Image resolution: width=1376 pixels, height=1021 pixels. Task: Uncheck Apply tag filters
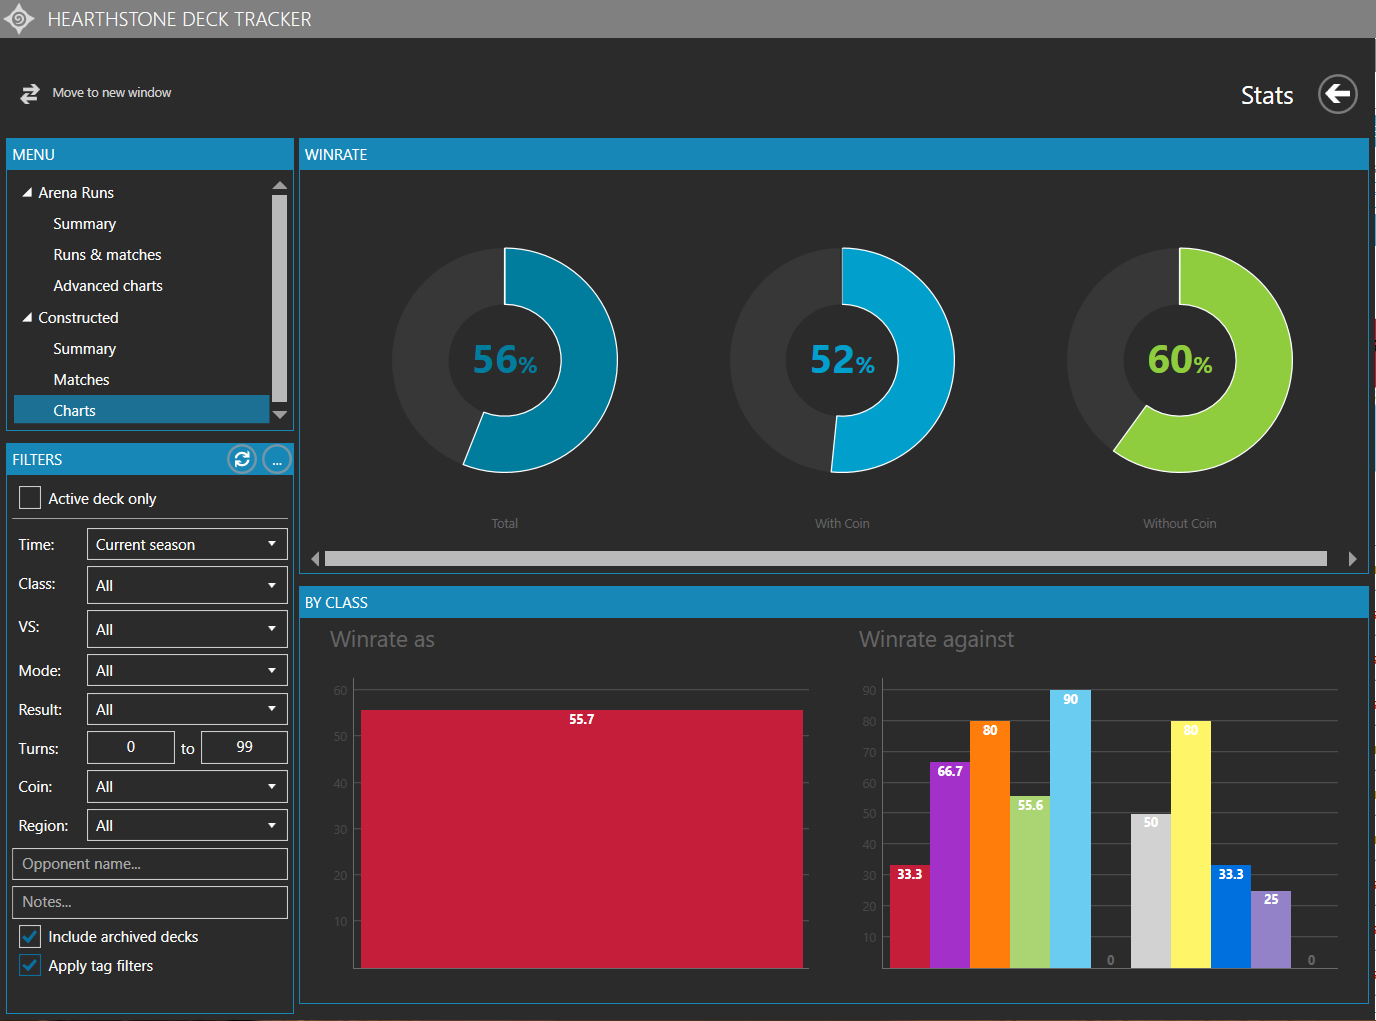coord(30,966)
